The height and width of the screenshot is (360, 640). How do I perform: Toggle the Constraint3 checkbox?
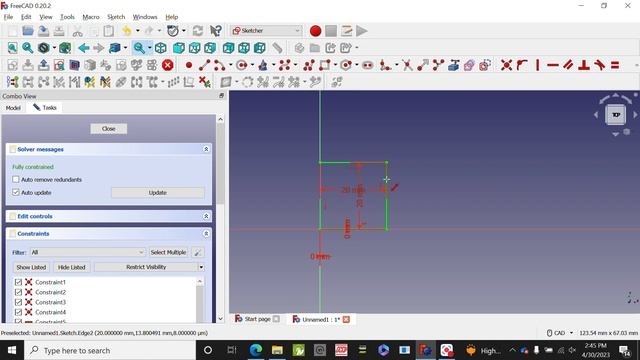click(x=18, y=302)
